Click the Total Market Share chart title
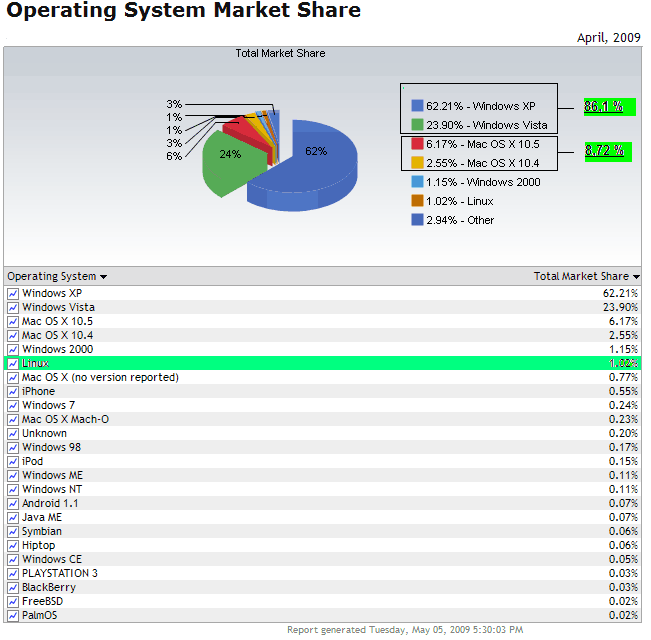This screenshot has width=651, height=640. pyautogui.click(x=280, y=54)
